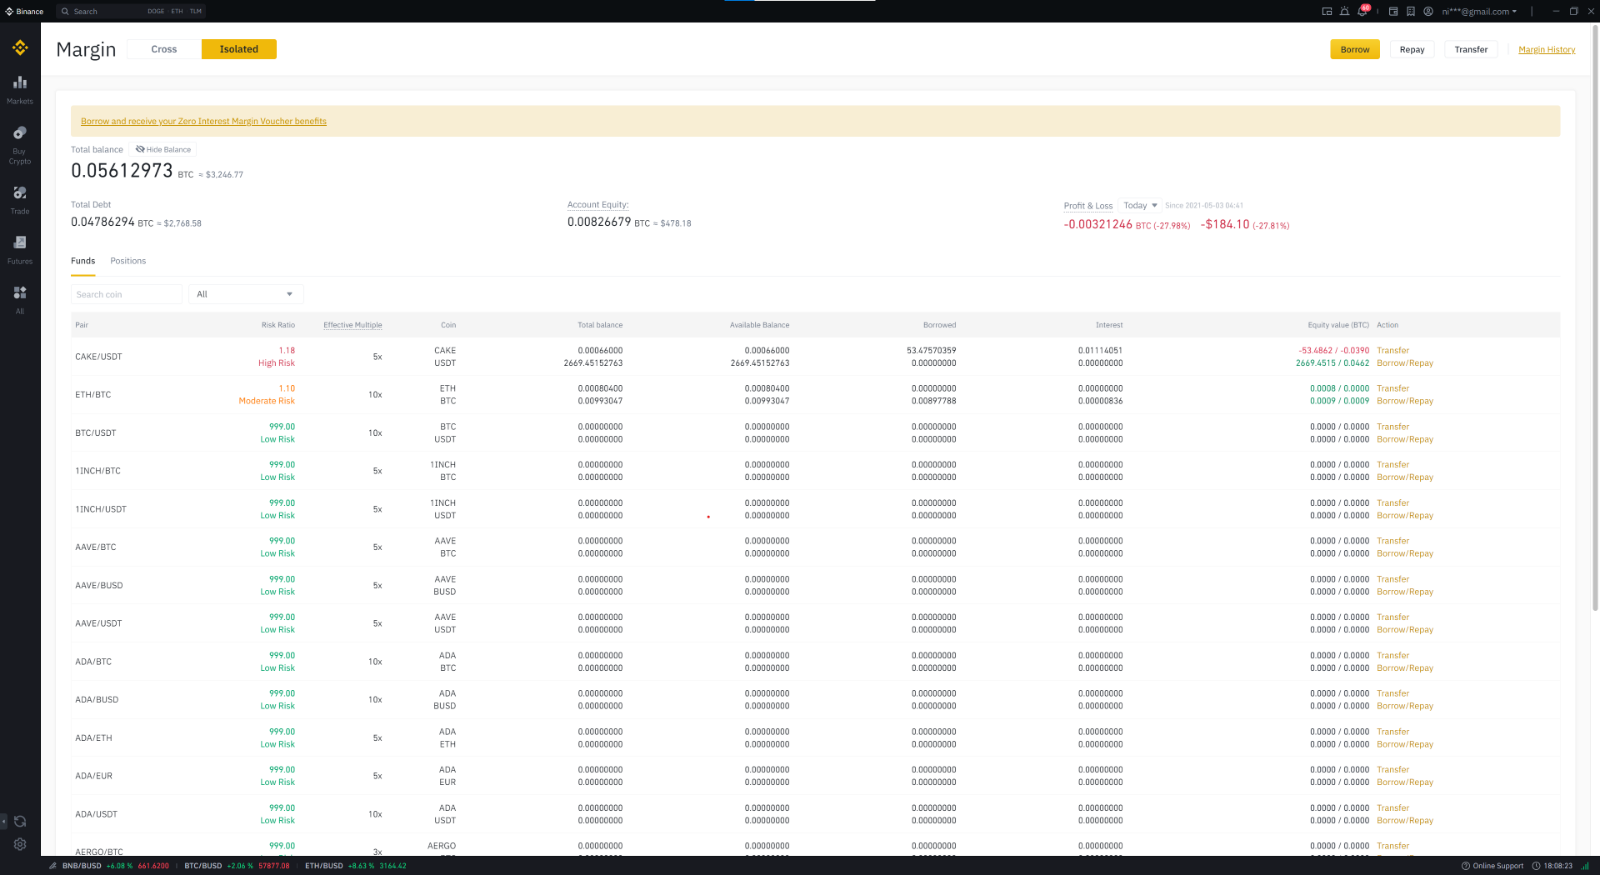Click the Effective Multiple column header
This screenshot has width=1600, height=875.
tap(353, 325)
